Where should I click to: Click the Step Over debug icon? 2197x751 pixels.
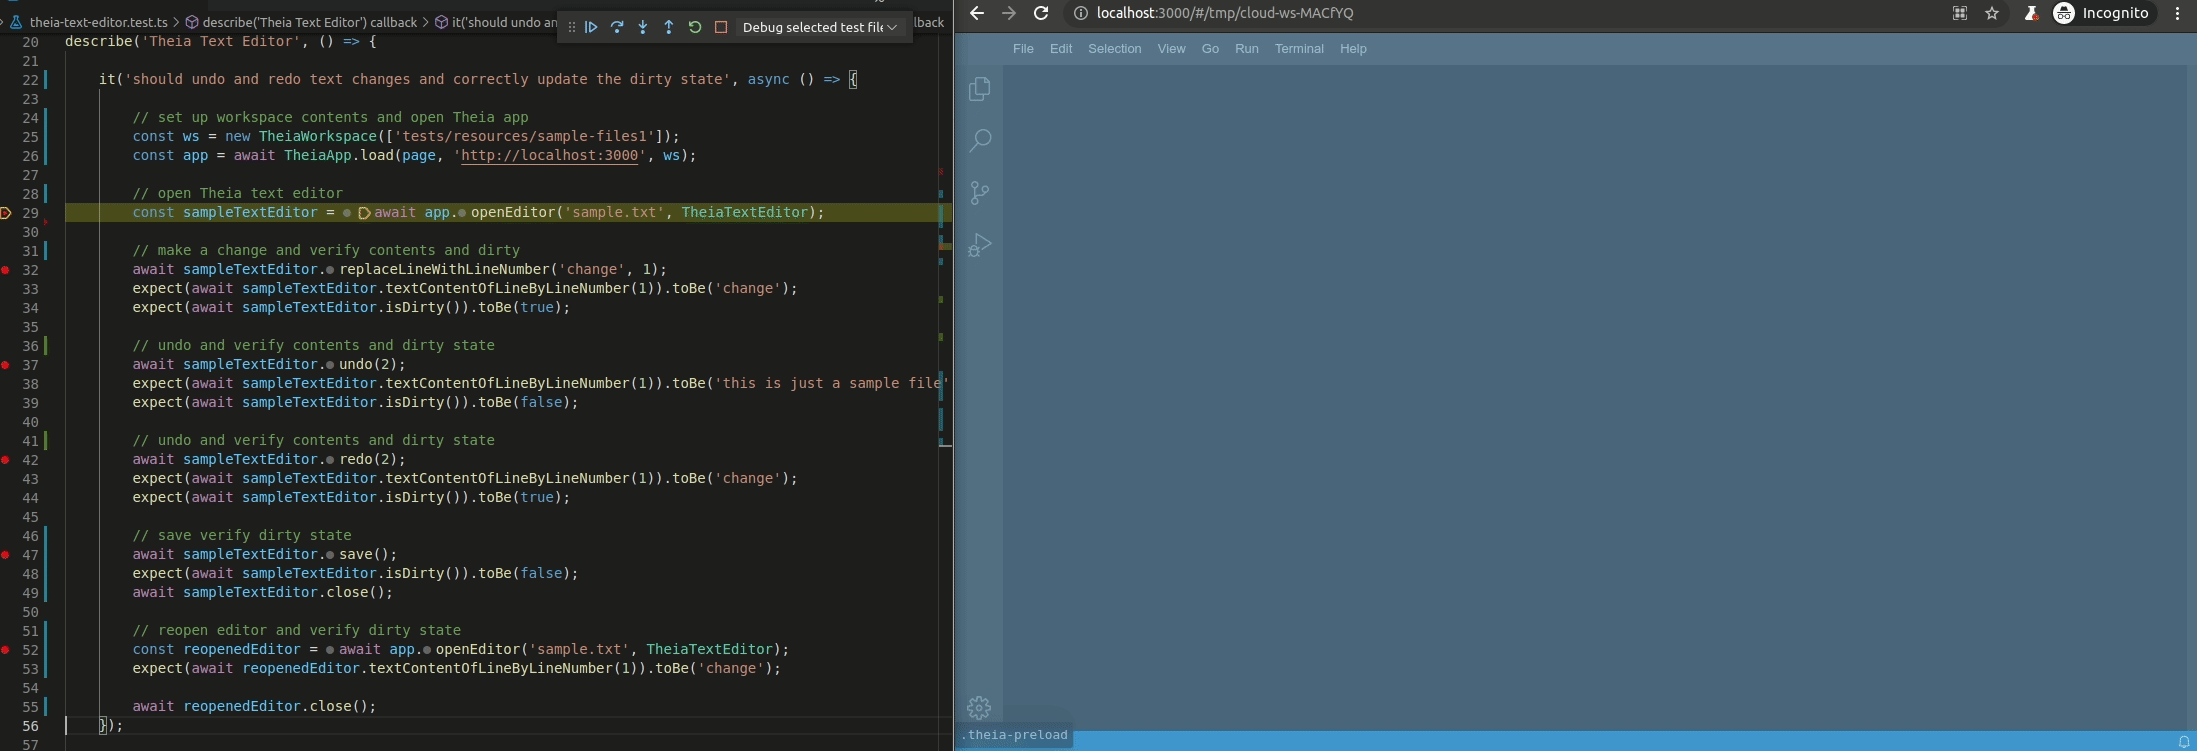coord(617,27)
